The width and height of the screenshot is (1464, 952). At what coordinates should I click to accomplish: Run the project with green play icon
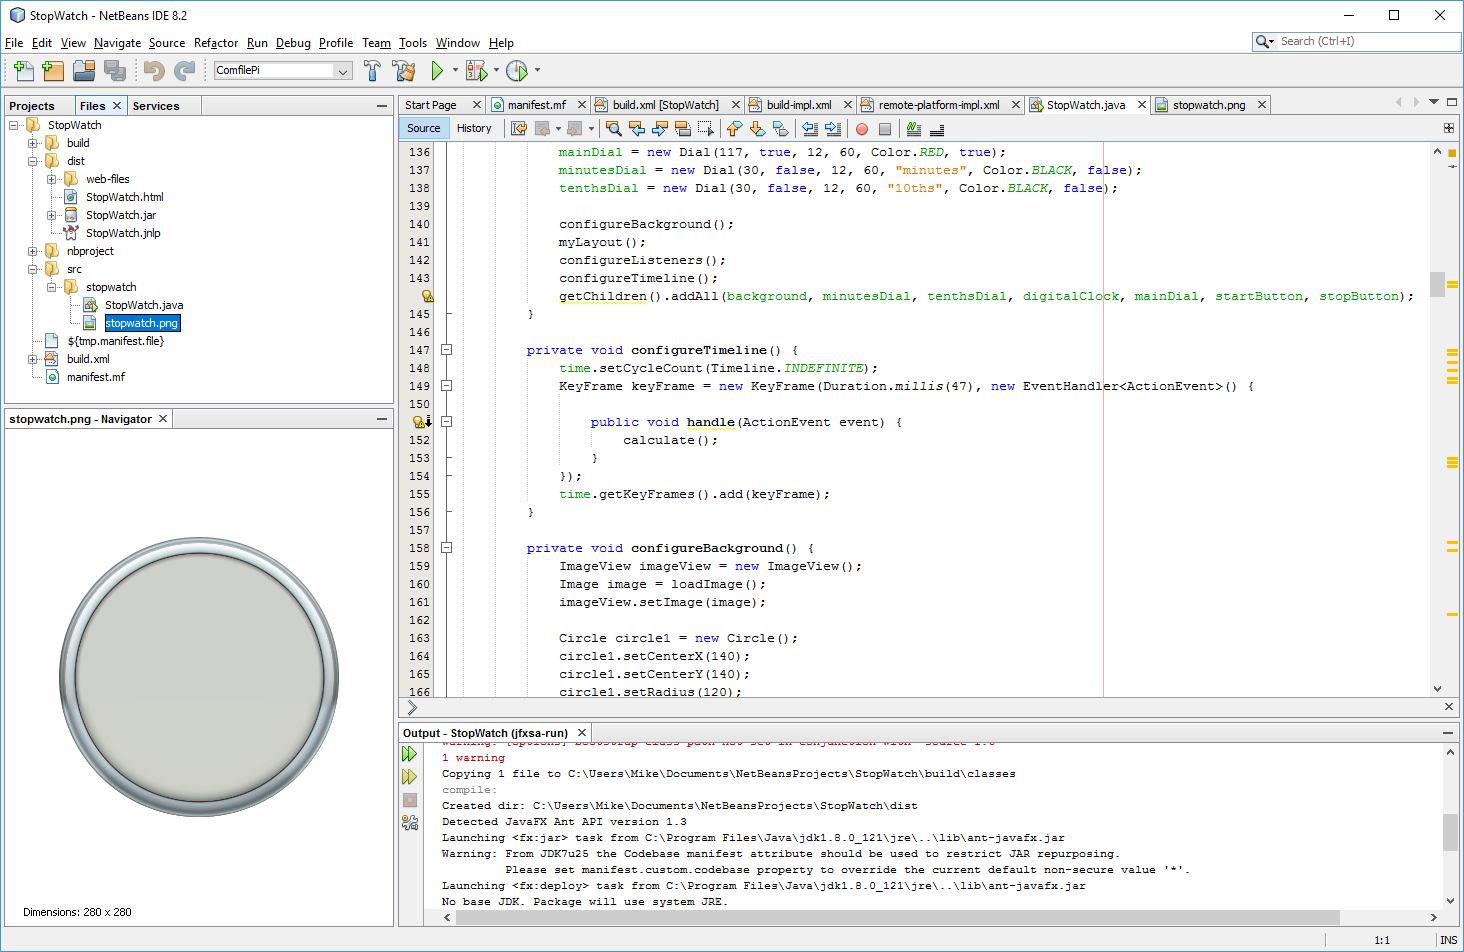click(x=437, y=70)
